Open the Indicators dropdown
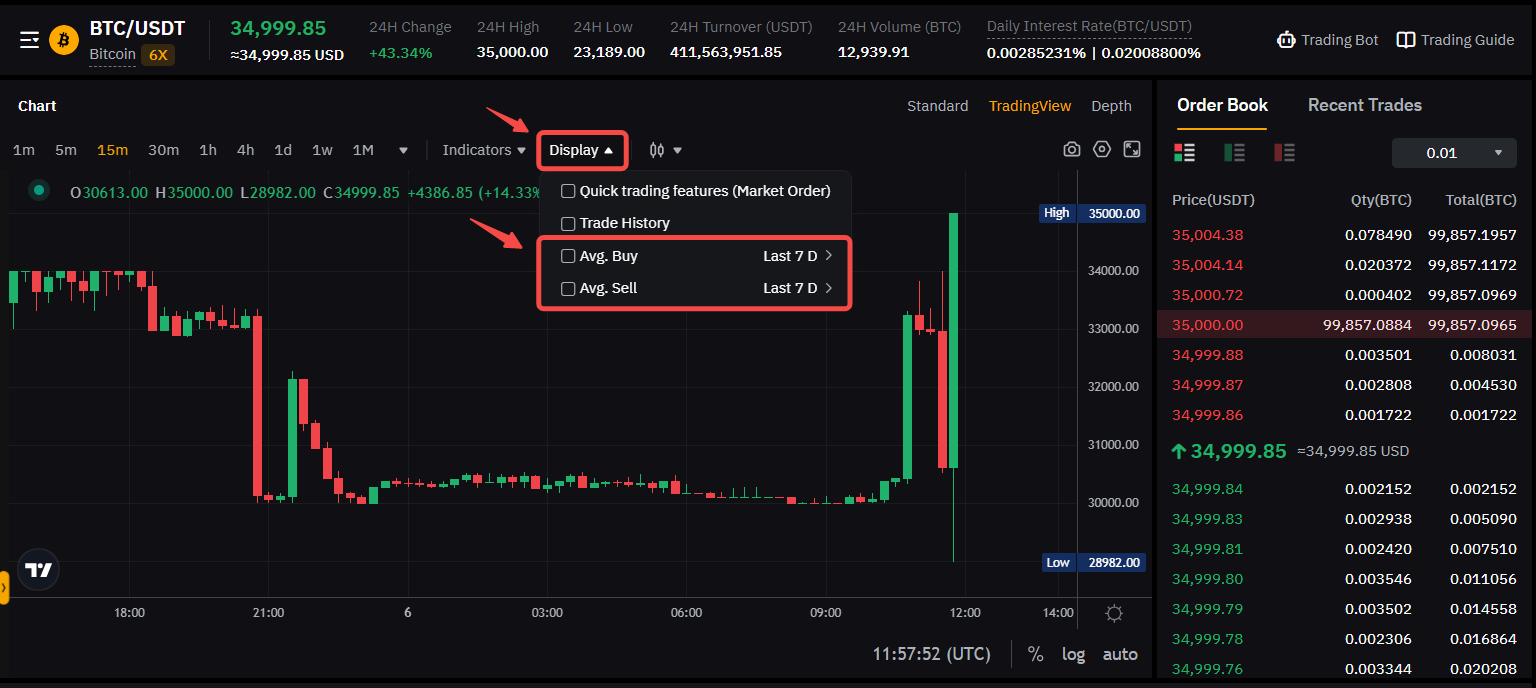 484,150
